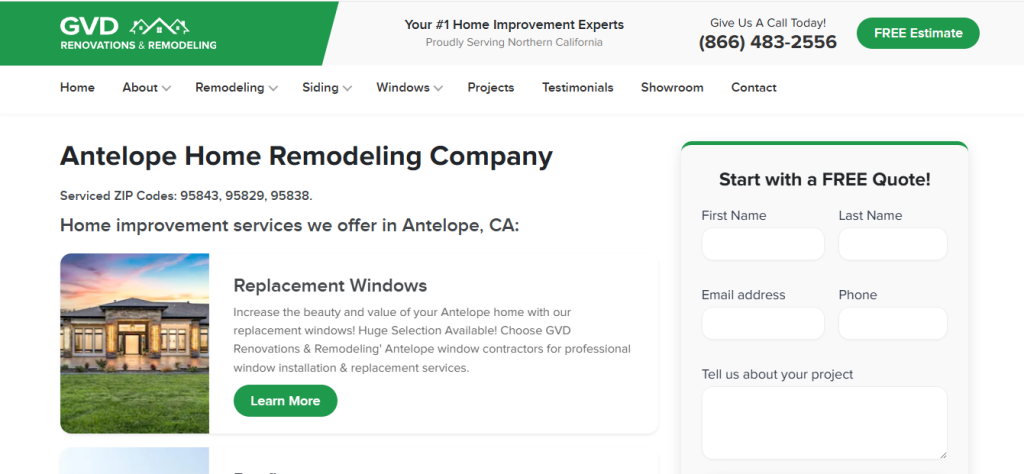Click Learn More under Replacement Windows

click(285, 401)
